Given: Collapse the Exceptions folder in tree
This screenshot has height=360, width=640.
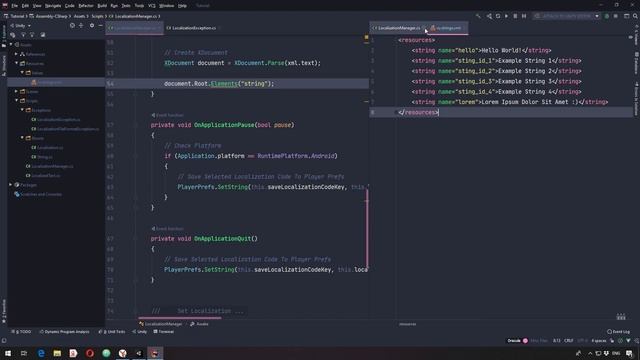Looking at the screenshot, I should [x=22, y=110].
